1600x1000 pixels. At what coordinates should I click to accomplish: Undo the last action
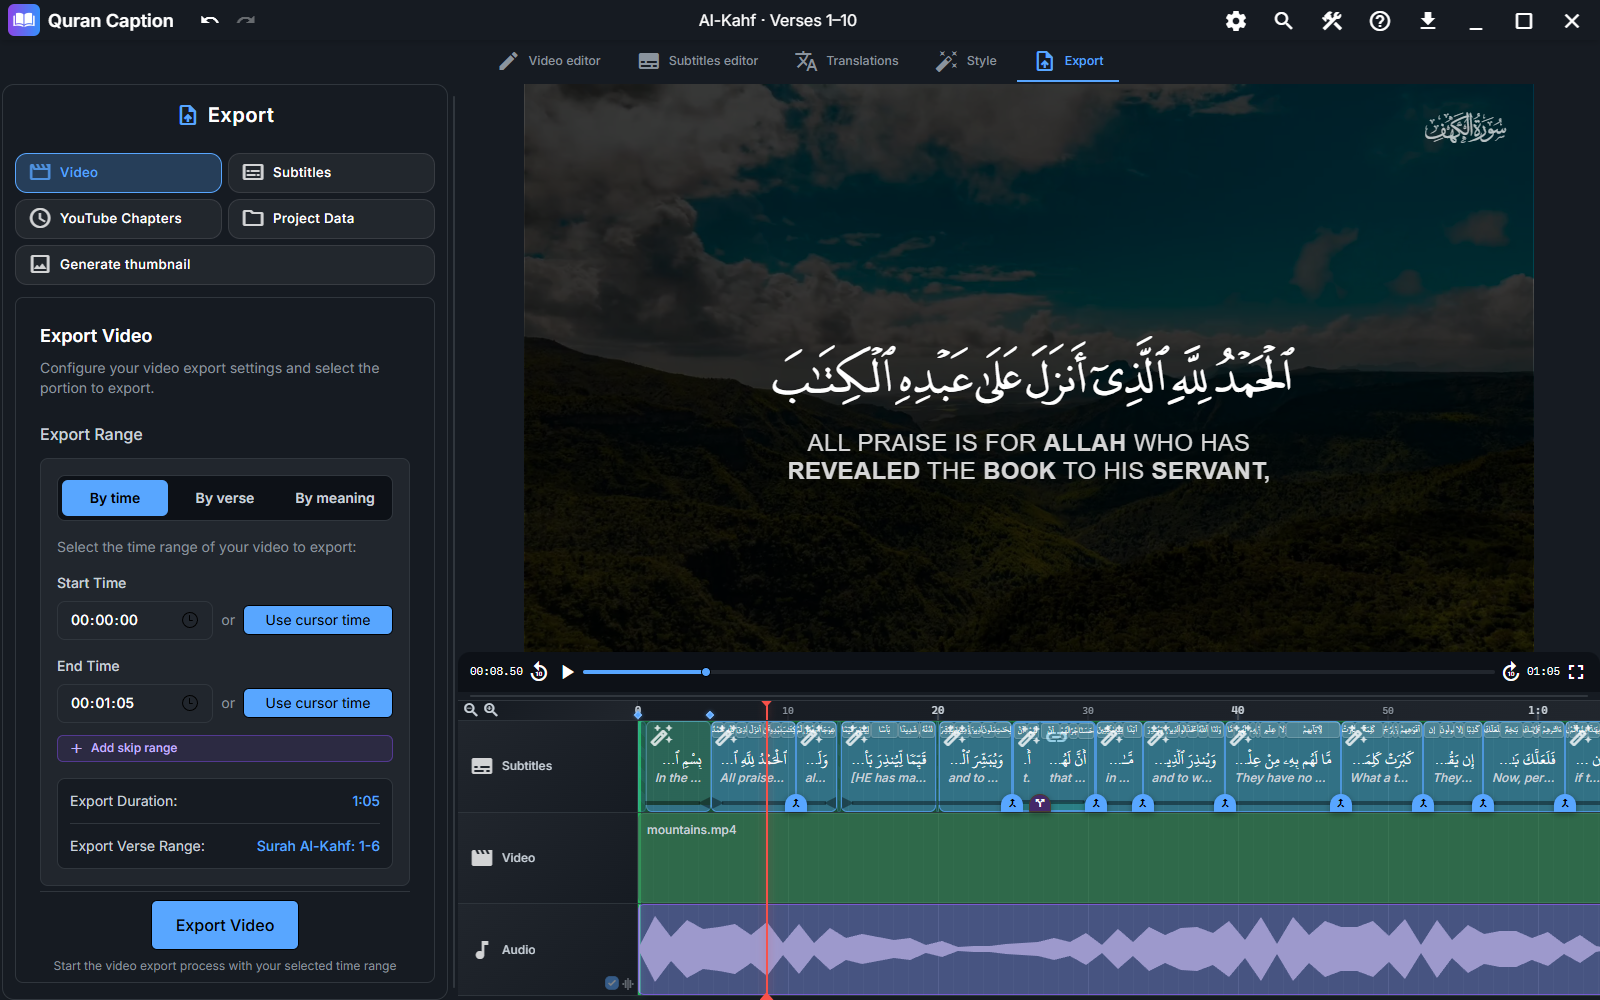pos(209,20)
